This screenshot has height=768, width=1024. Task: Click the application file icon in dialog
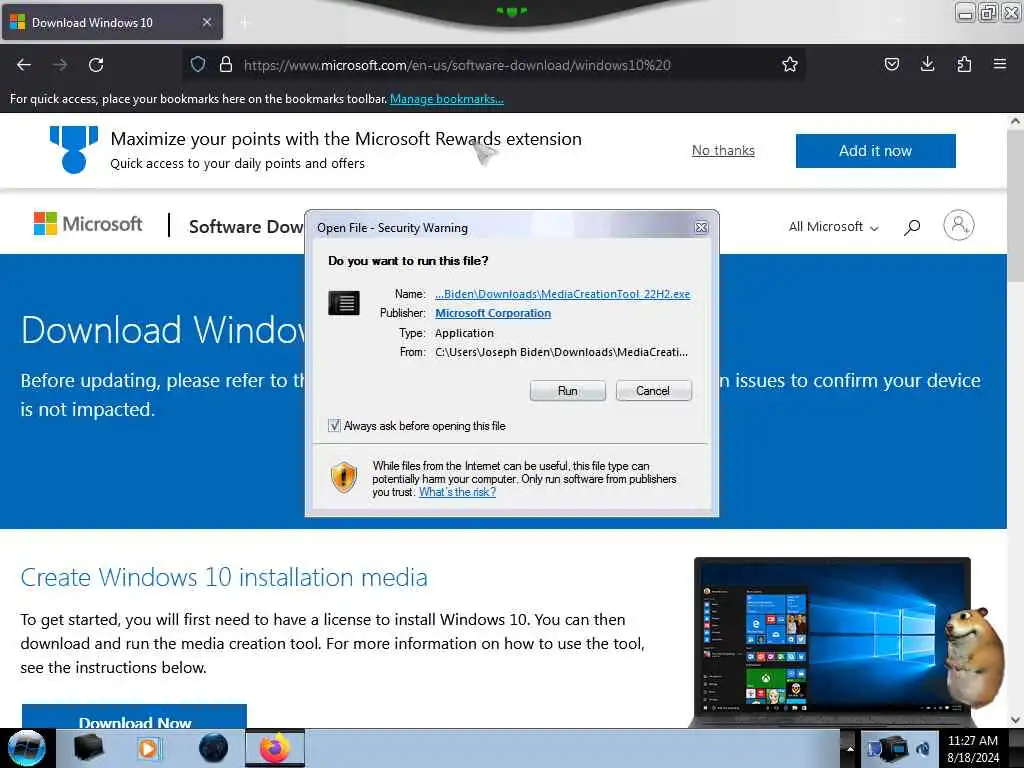[x=344, y=303]
